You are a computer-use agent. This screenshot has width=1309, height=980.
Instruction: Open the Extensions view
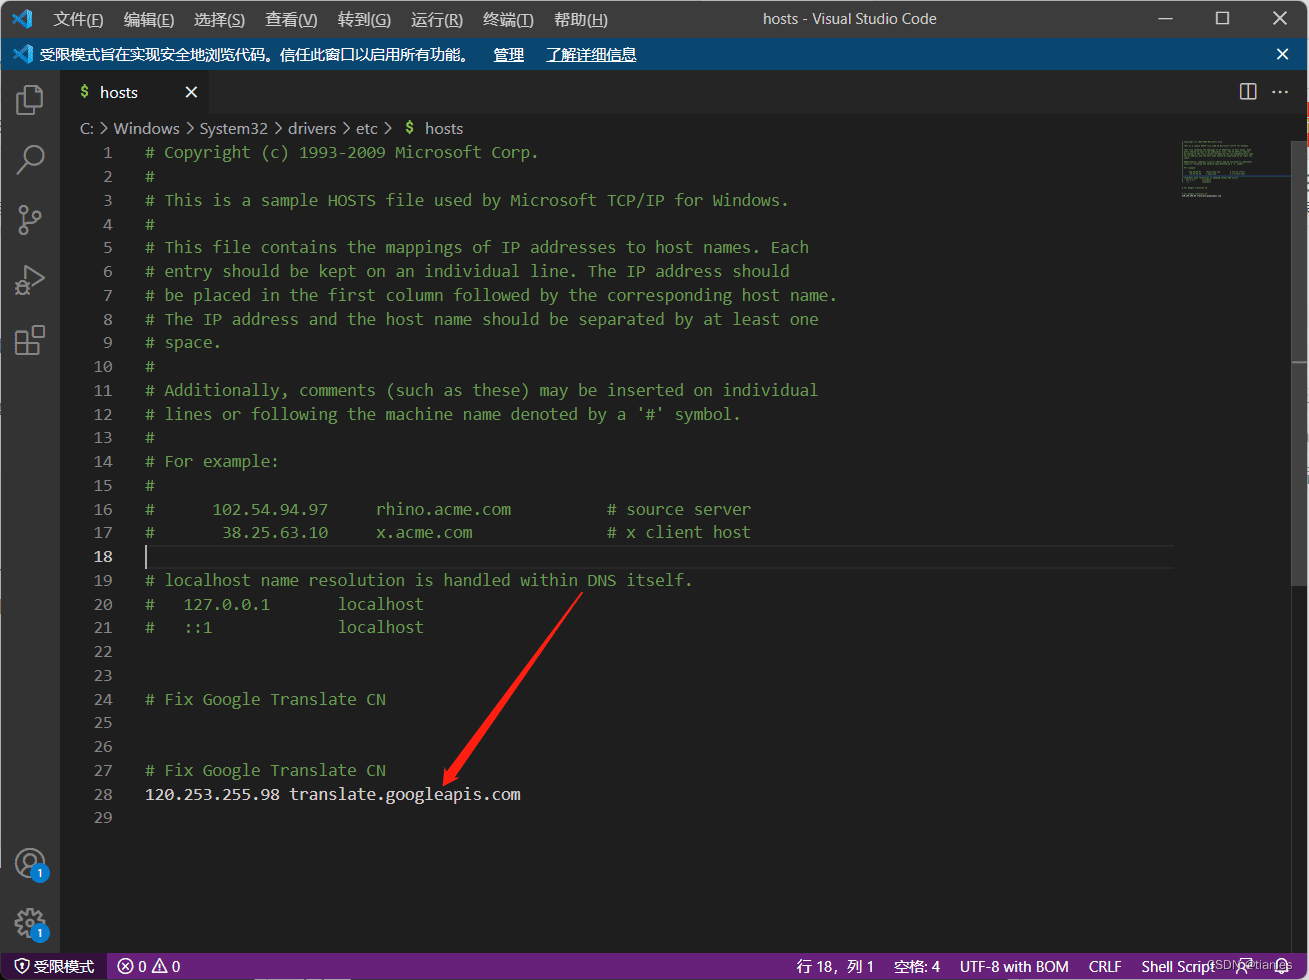(x=30, y=340)
